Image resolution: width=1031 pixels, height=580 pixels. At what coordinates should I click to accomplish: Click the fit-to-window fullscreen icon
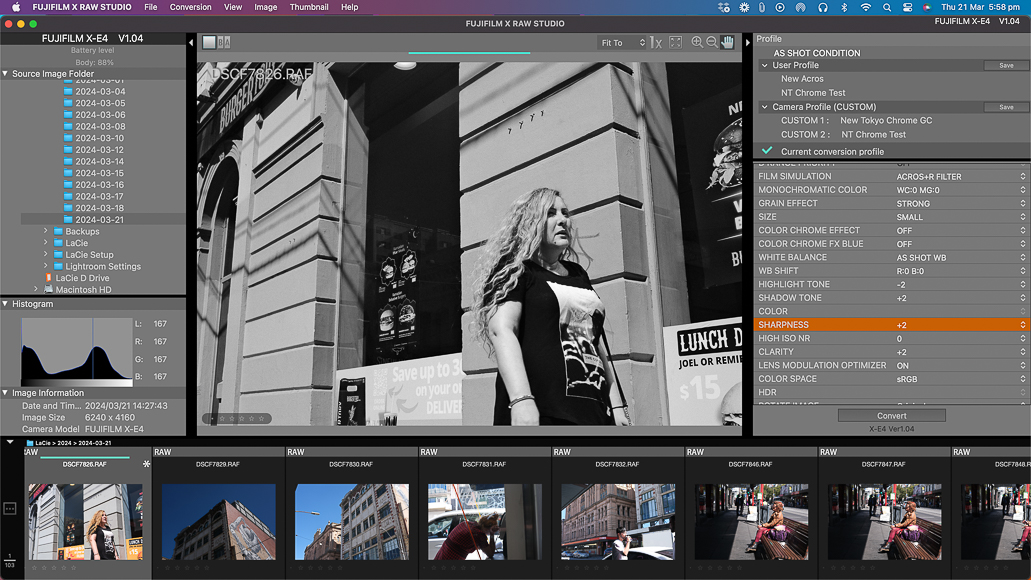pos(675,42)
